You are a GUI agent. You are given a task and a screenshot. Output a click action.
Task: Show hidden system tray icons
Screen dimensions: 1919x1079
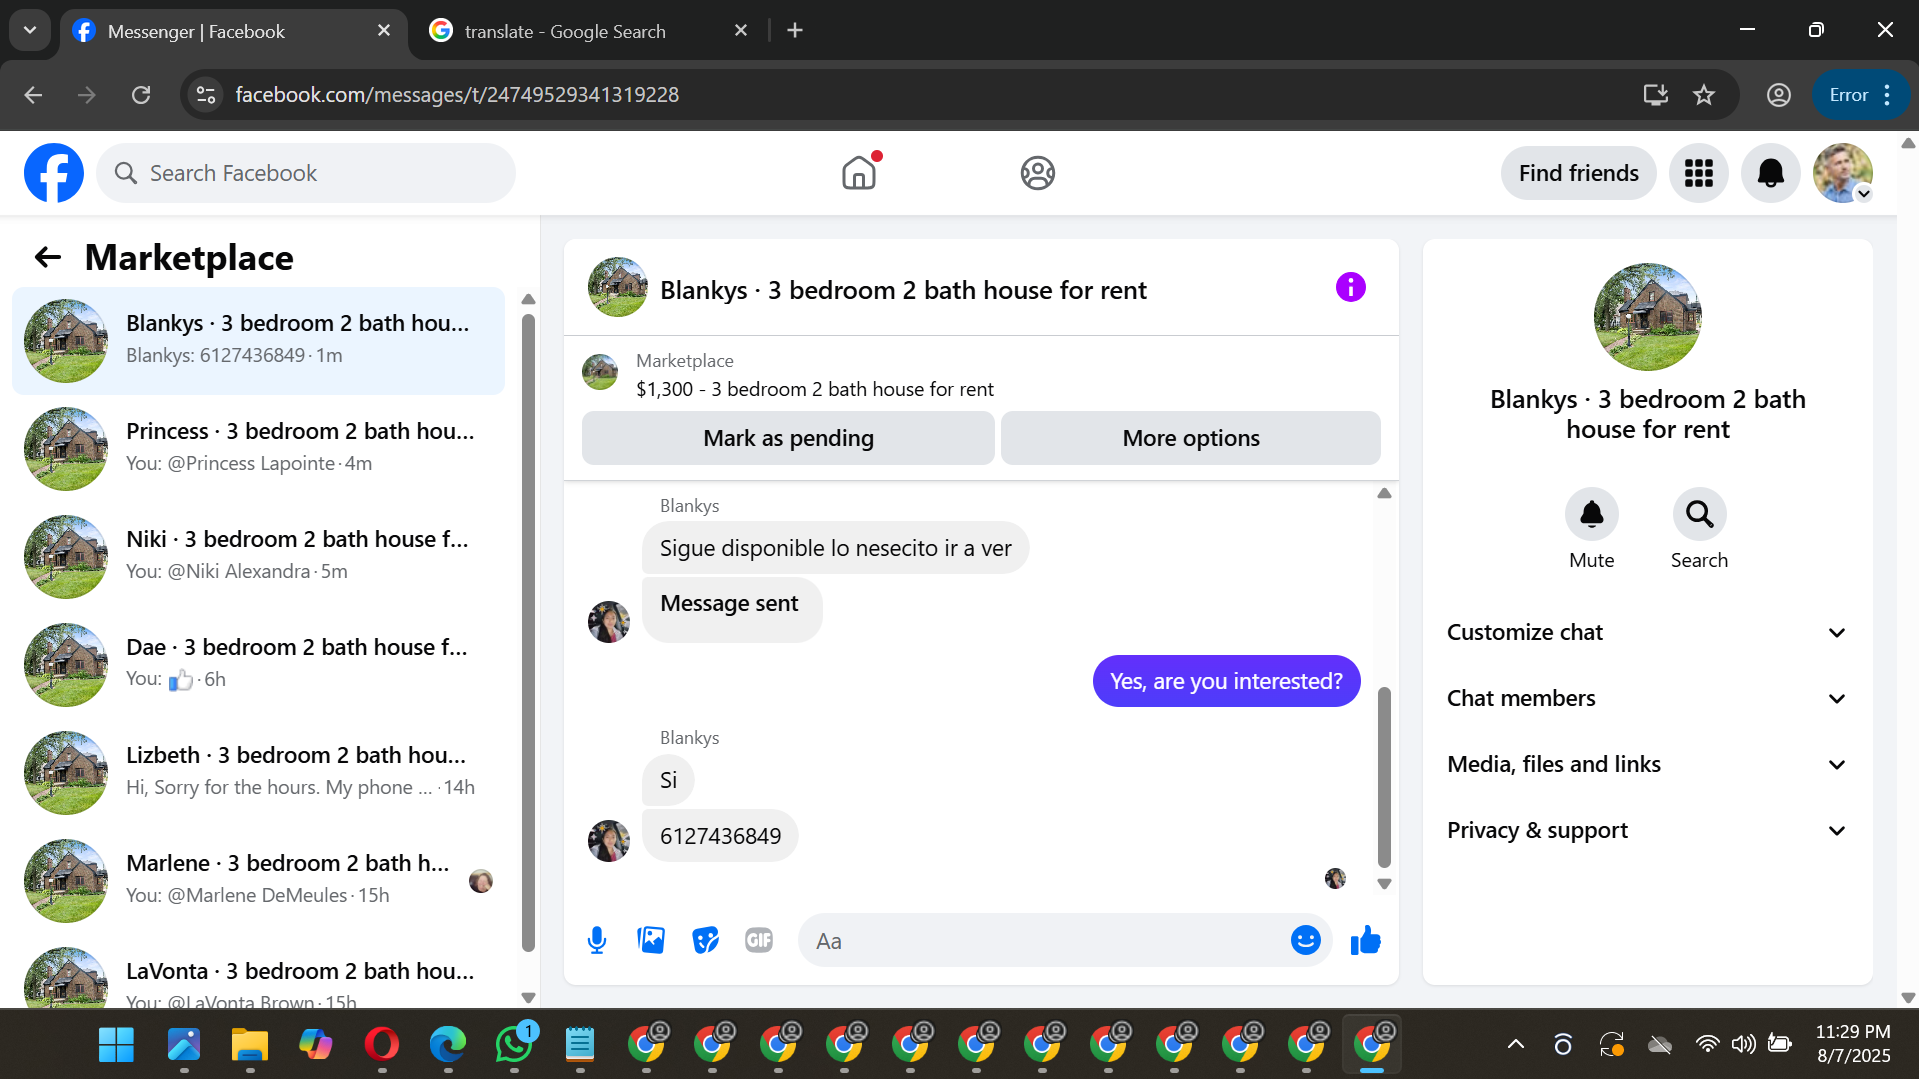pos(1516,1045)
